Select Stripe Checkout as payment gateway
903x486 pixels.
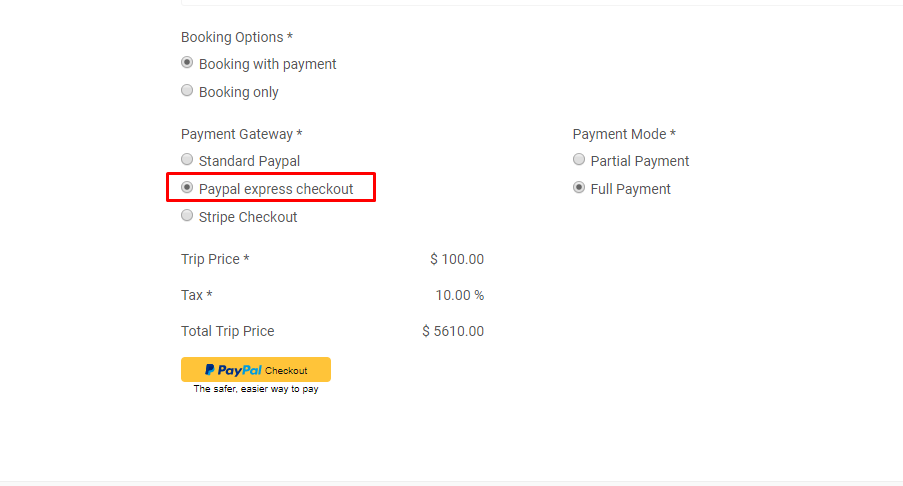tap(187, 215)
